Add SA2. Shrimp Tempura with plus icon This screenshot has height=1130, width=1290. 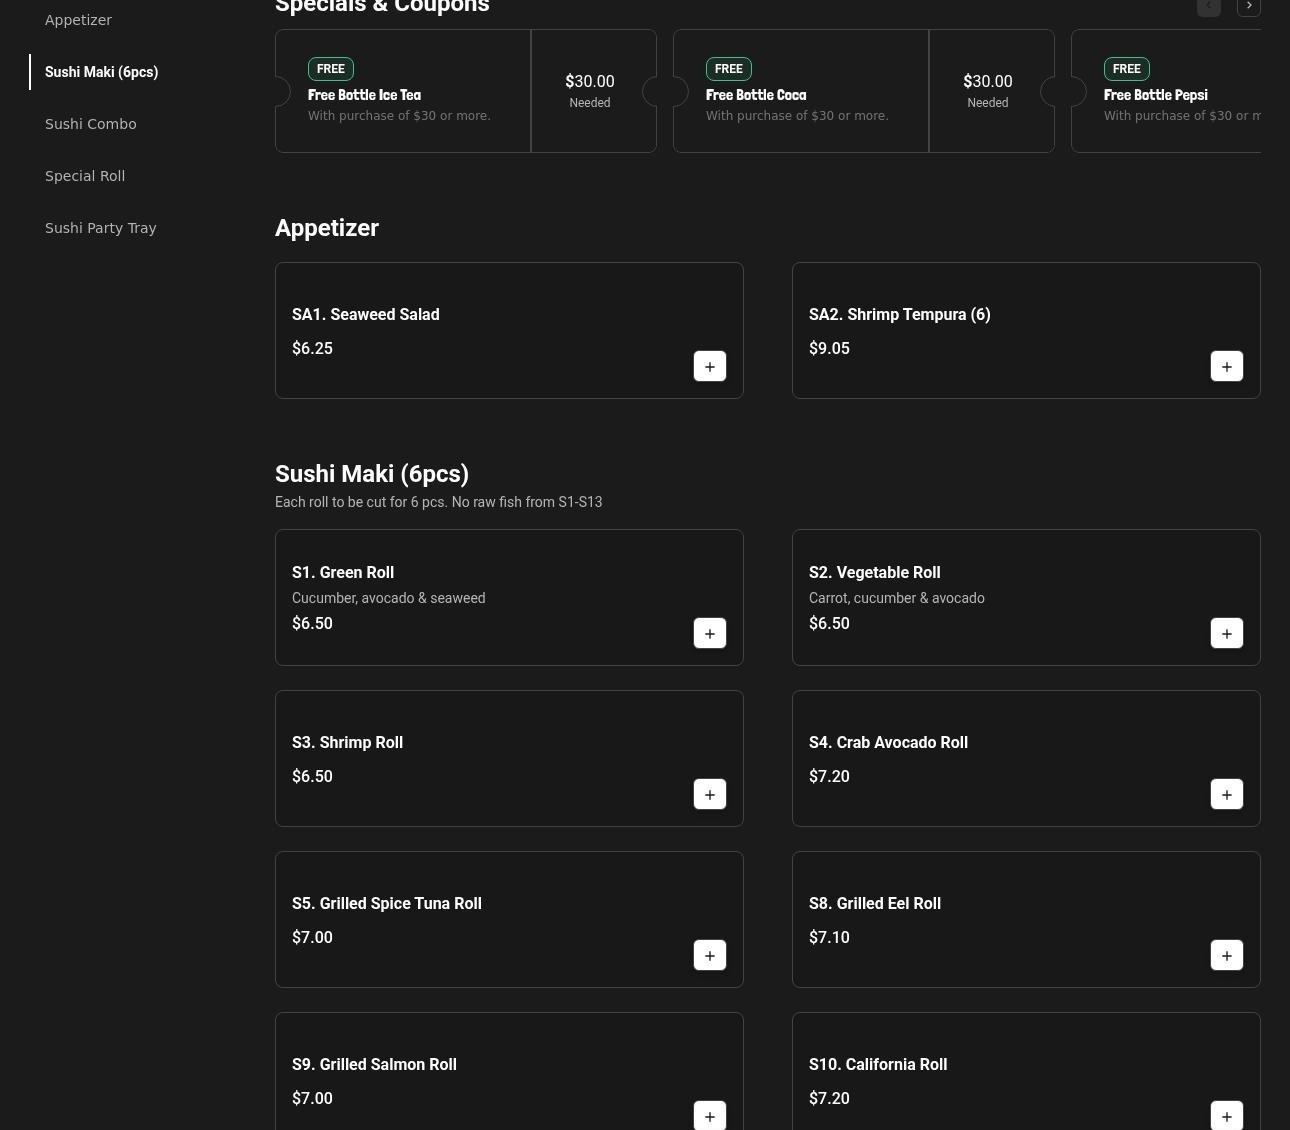[1226, 366]
